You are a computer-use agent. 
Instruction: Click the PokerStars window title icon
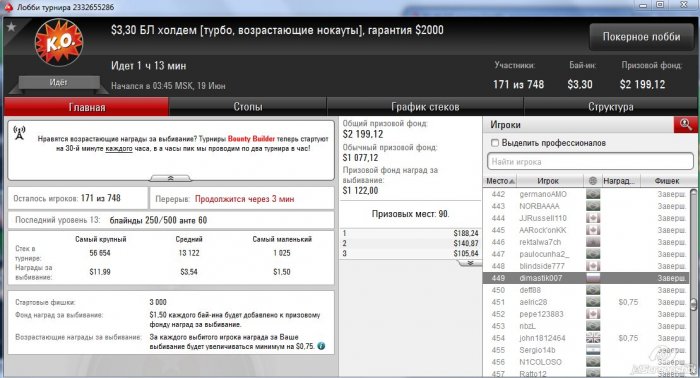tap(8, 7)
